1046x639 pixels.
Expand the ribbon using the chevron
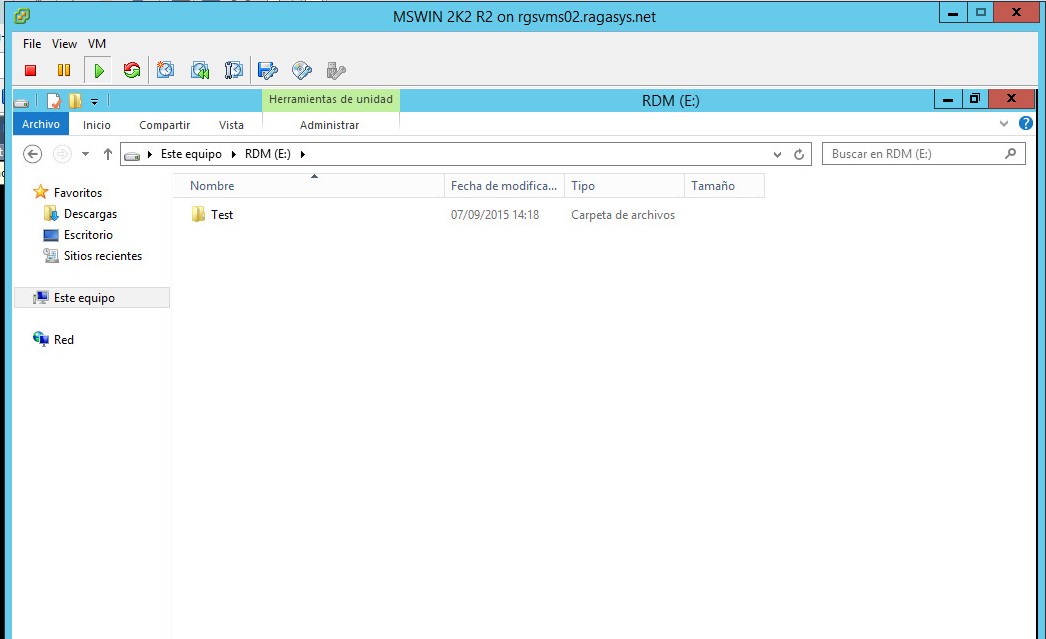pyautogui.click(x=1004, y=124)
